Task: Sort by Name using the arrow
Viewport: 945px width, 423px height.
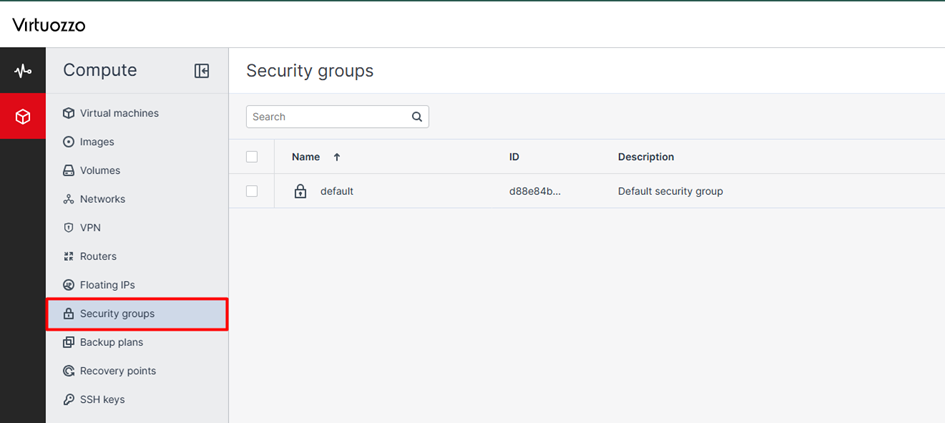Action: [x=337, y=157]
